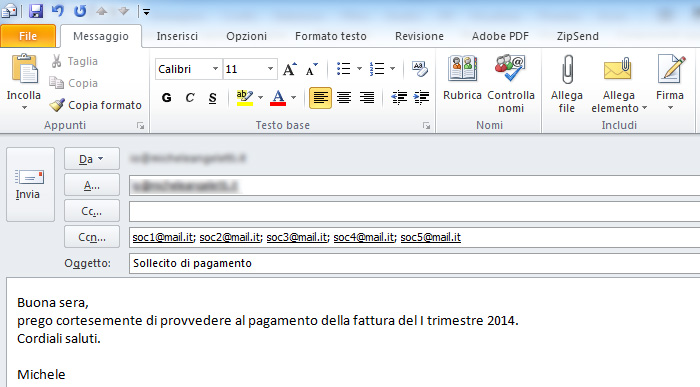The height and width of the screenshot is (387, 700).
Task: Cut selection with Taglia
Action: (x=74, y=61)
